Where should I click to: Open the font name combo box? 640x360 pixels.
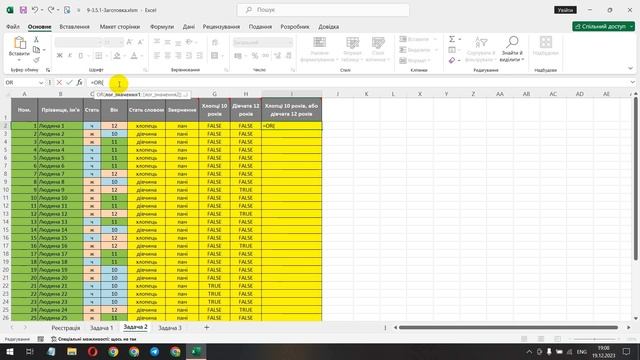click(78, 42)
